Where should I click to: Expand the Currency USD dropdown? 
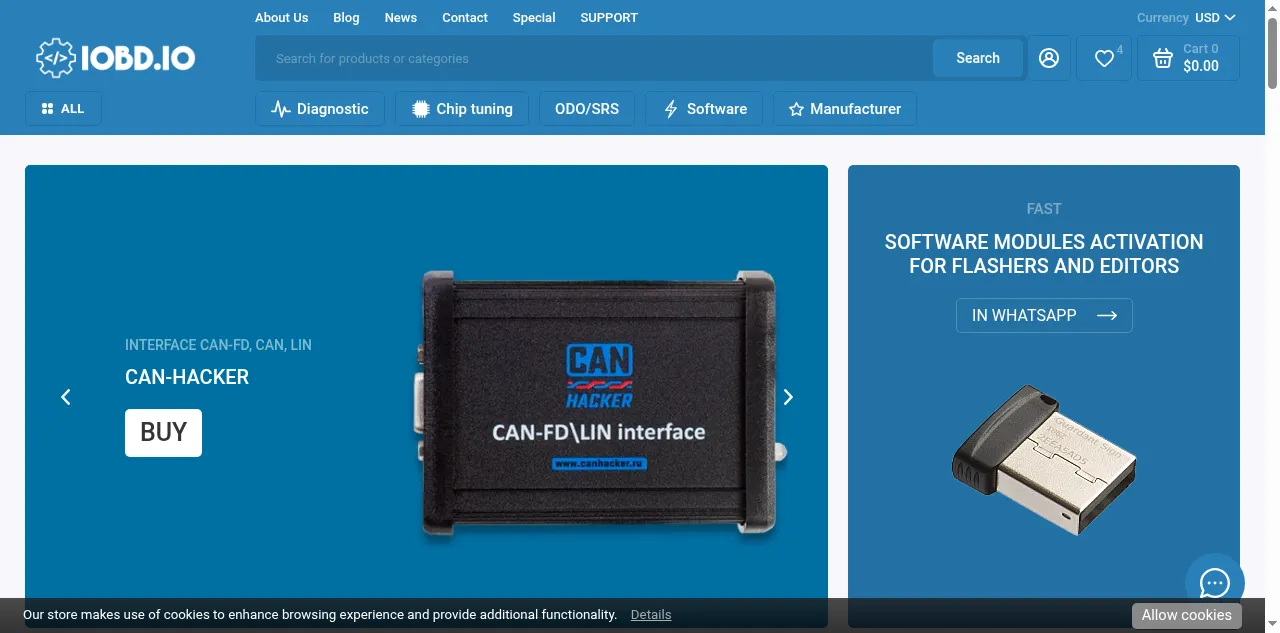[1186, 17]
